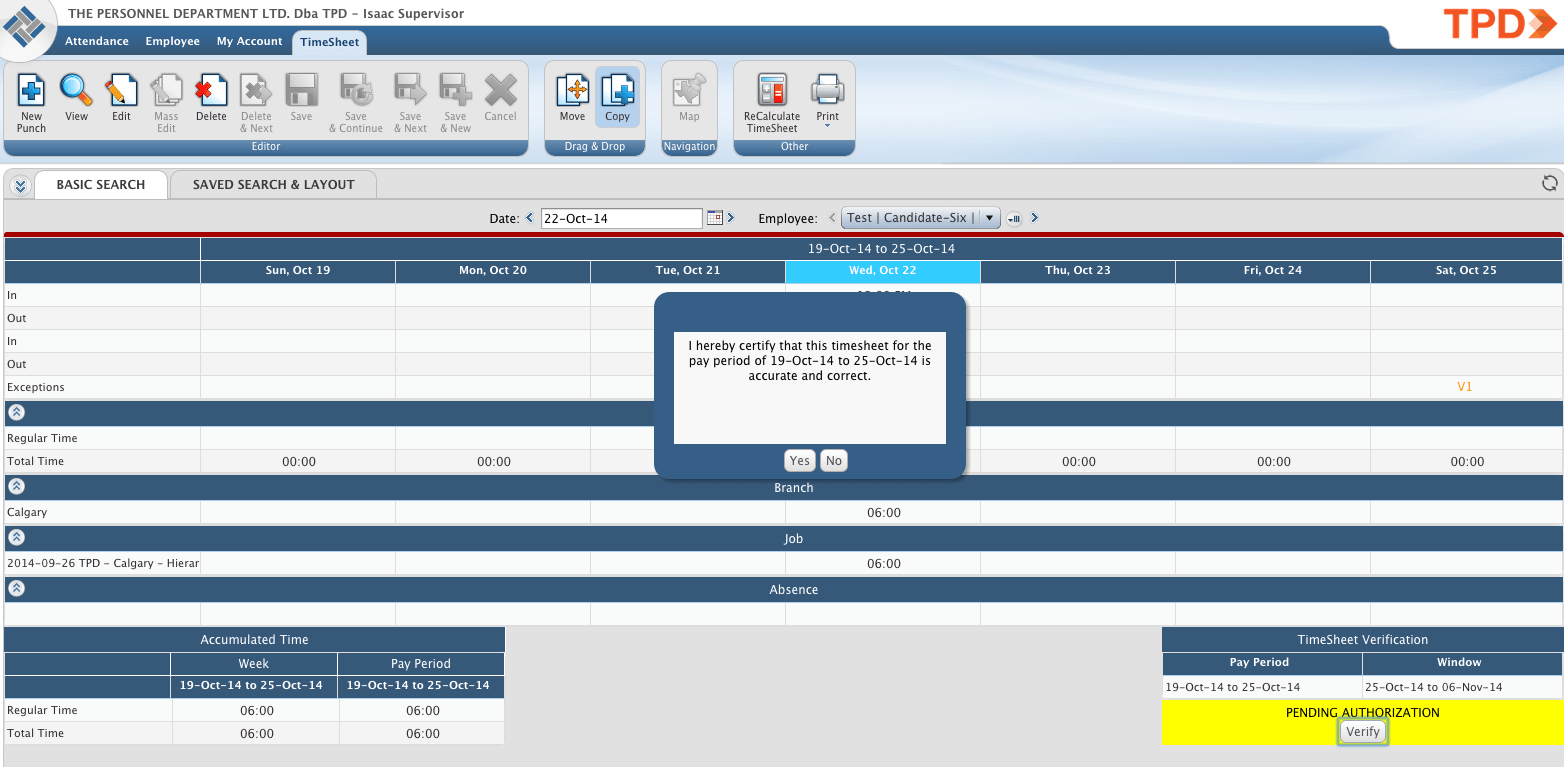
Task: Decline certification with No button
Action: tap(833, 460)
